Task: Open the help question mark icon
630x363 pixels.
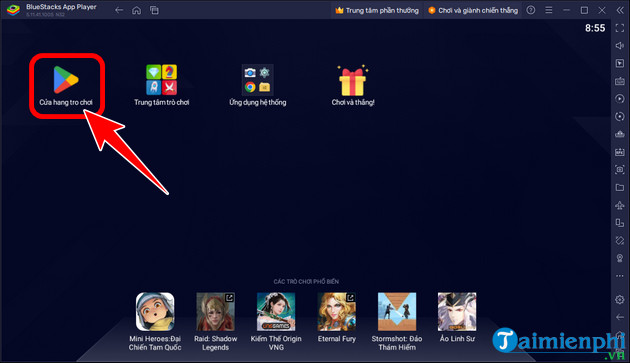Action: (x=531, y=10)
